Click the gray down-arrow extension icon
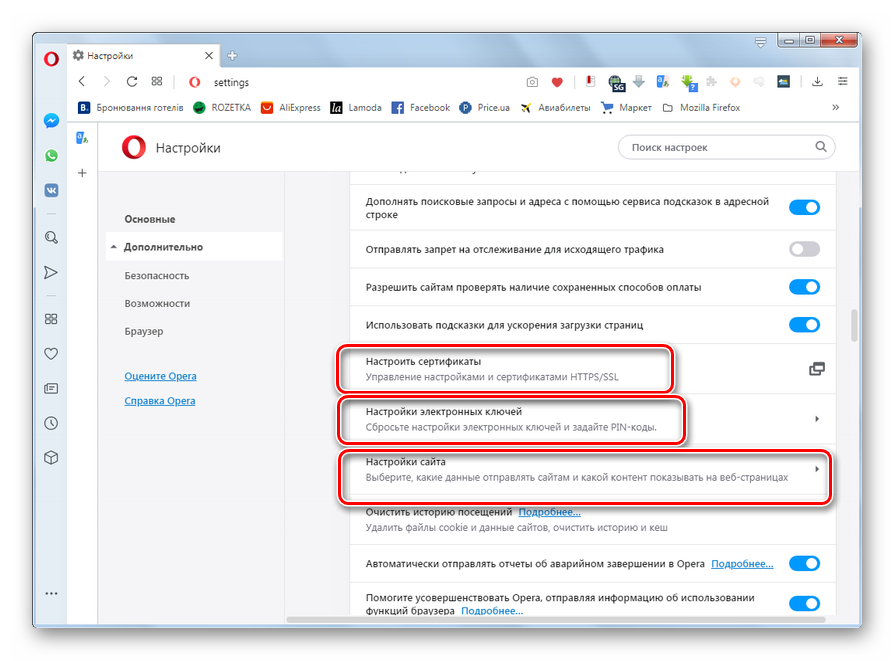The height and width of the screenshot is (661, 895). pyautogui.click(x=639, y=82)
